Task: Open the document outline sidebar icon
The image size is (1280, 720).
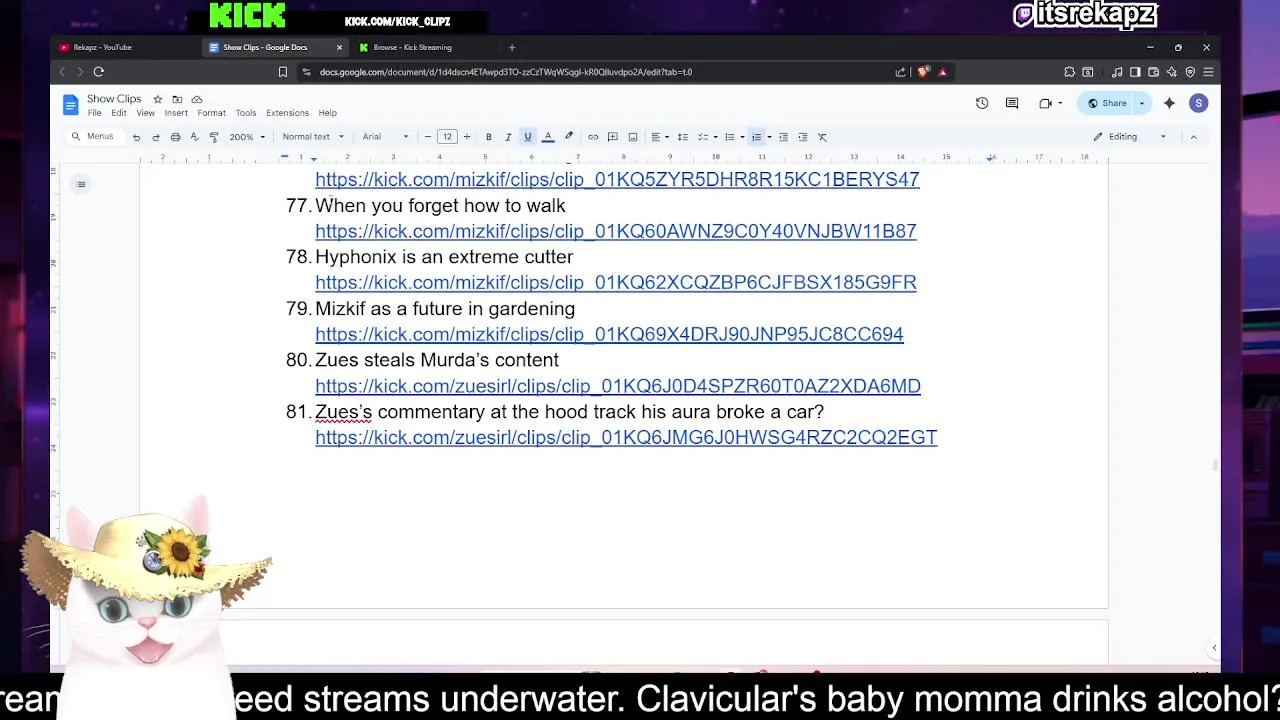Action: [x=81, y=184]
